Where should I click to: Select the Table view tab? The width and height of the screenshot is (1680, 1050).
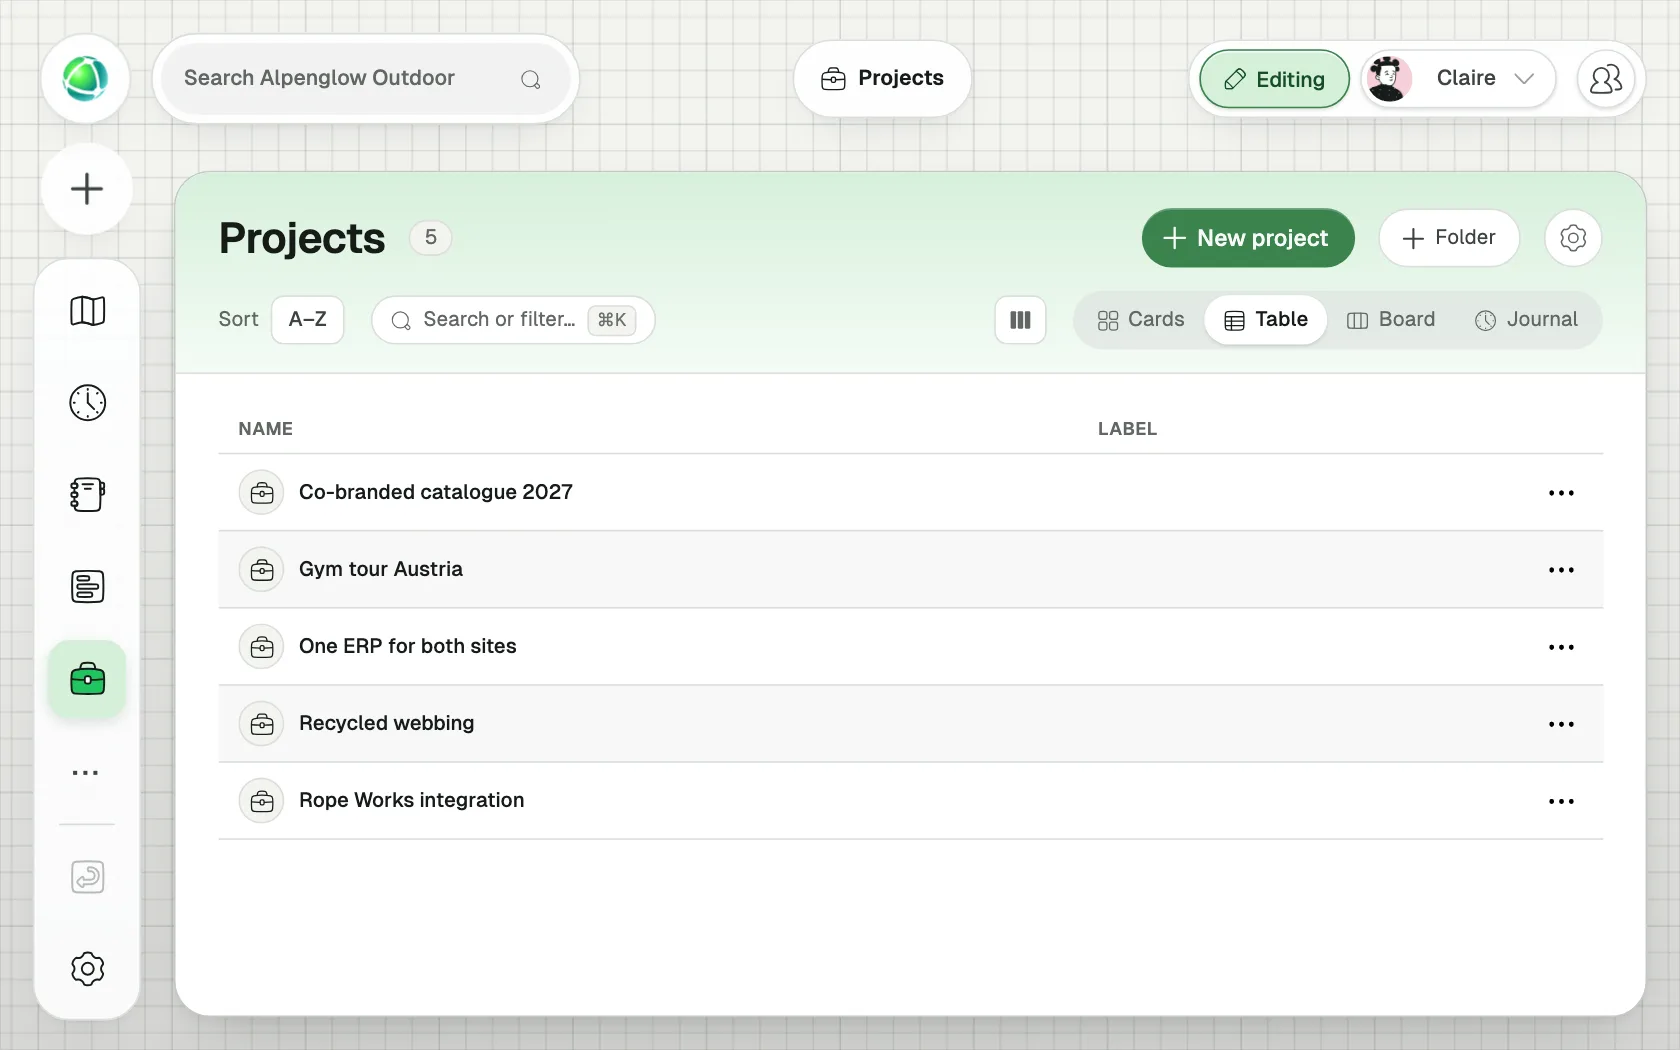pyautogui.click(x=1266, y=320)
